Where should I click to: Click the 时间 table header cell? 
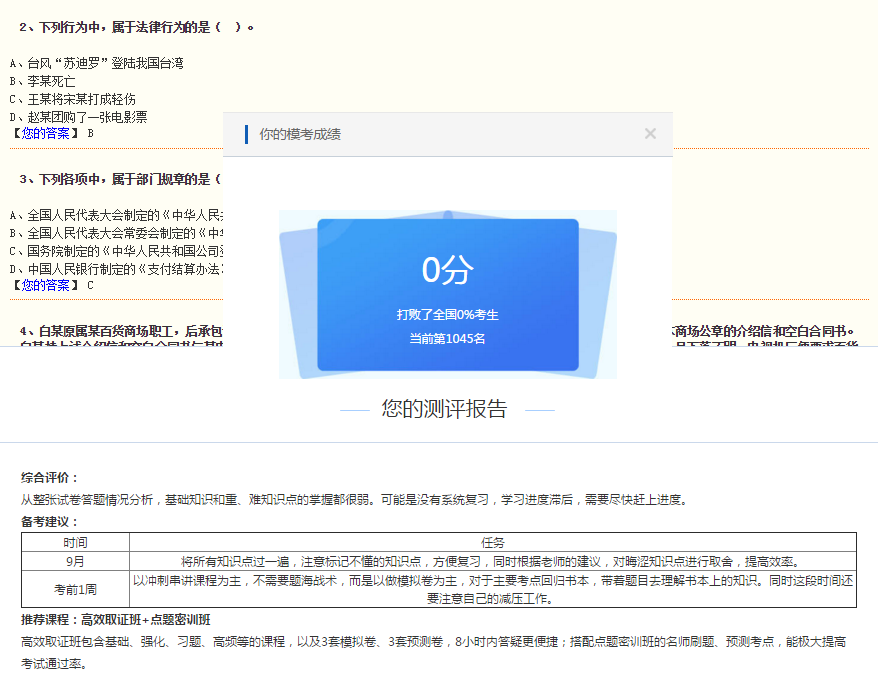click(x=74, y=543)
